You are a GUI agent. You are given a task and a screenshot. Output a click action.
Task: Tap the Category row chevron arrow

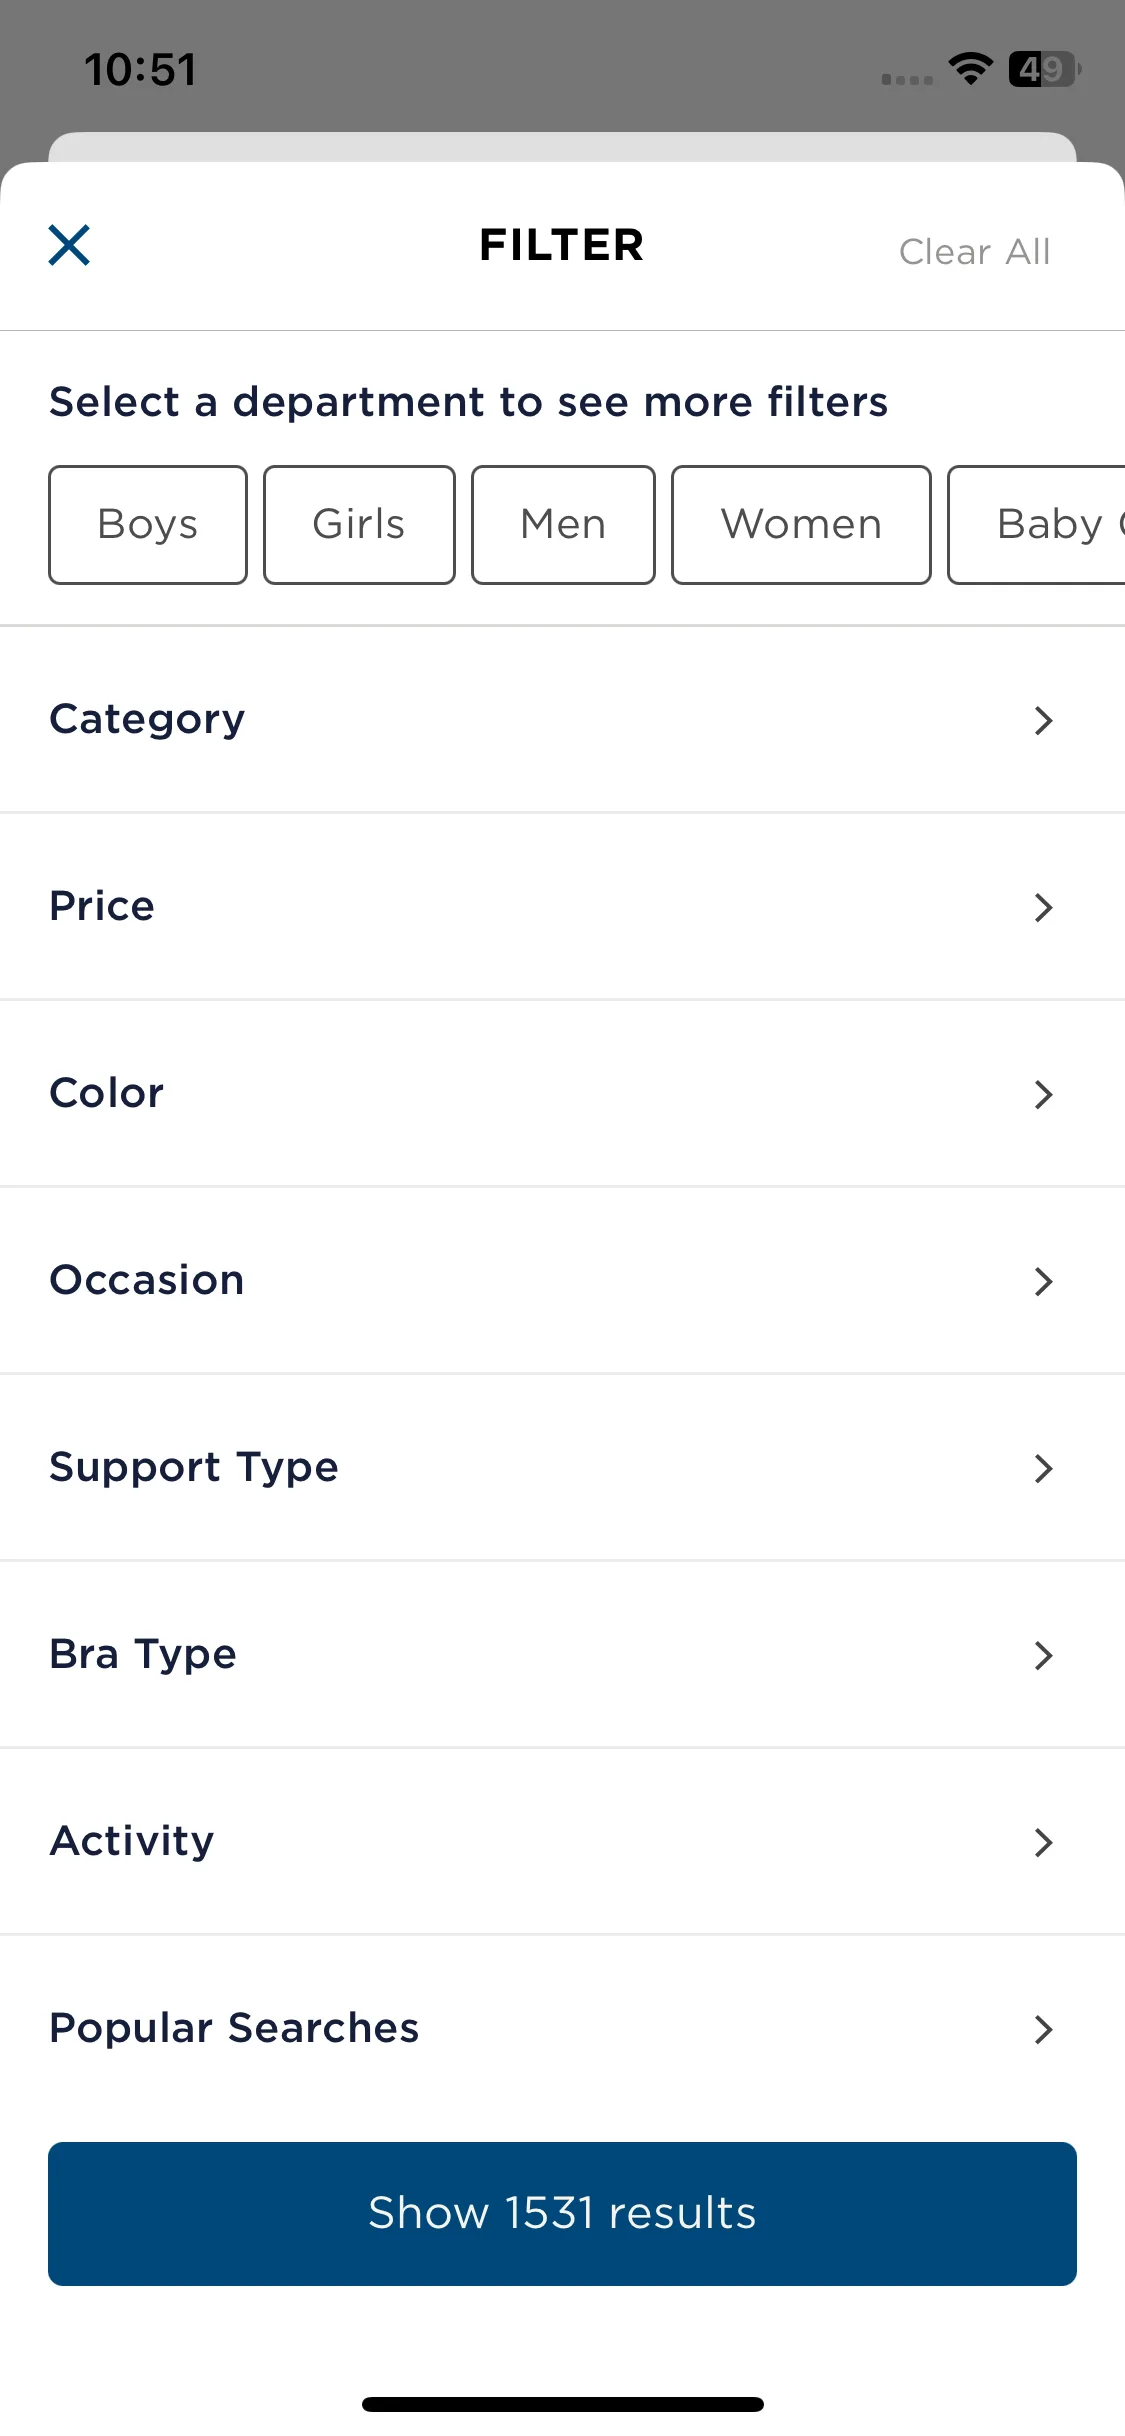(1043, 720)
